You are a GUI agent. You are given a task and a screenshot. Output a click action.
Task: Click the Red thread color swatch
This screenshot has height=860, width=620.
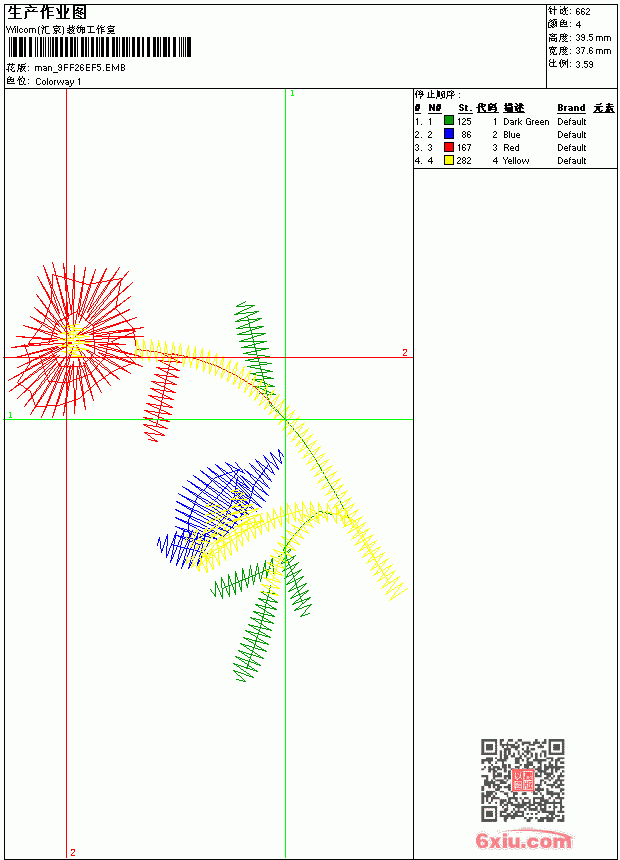(x=449, y=147)
